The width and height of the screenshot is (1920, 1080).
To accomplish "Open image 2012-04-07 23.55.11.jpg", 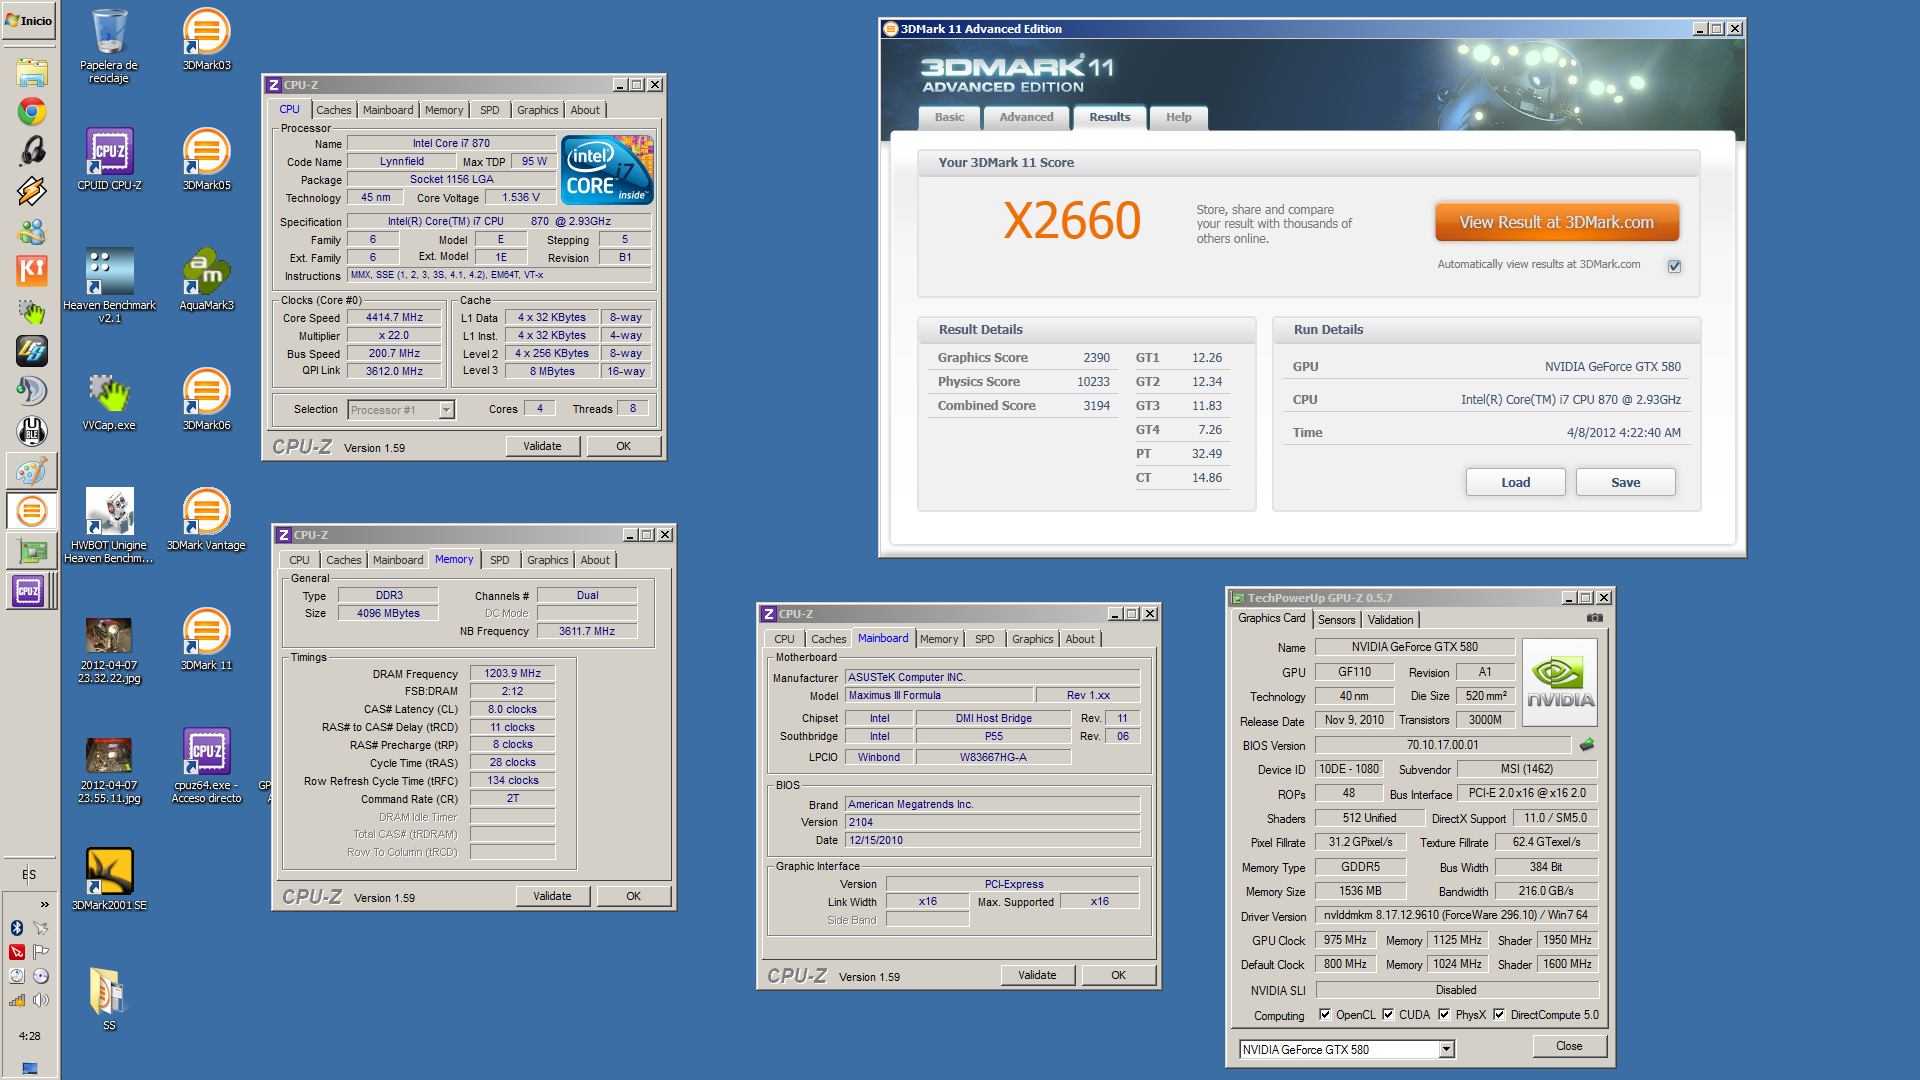I will pos(109,770).
